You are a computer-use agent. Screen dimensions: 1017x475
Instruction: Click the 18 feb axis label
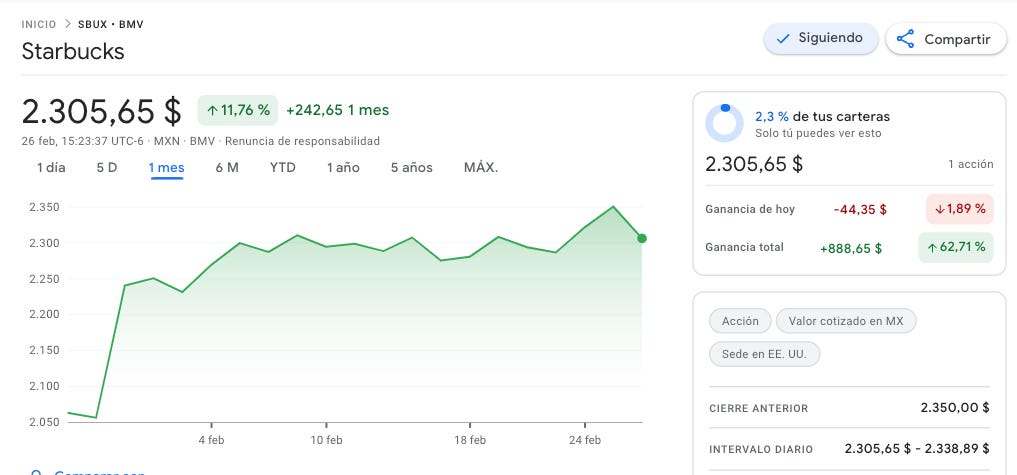[x=470, y=440]
